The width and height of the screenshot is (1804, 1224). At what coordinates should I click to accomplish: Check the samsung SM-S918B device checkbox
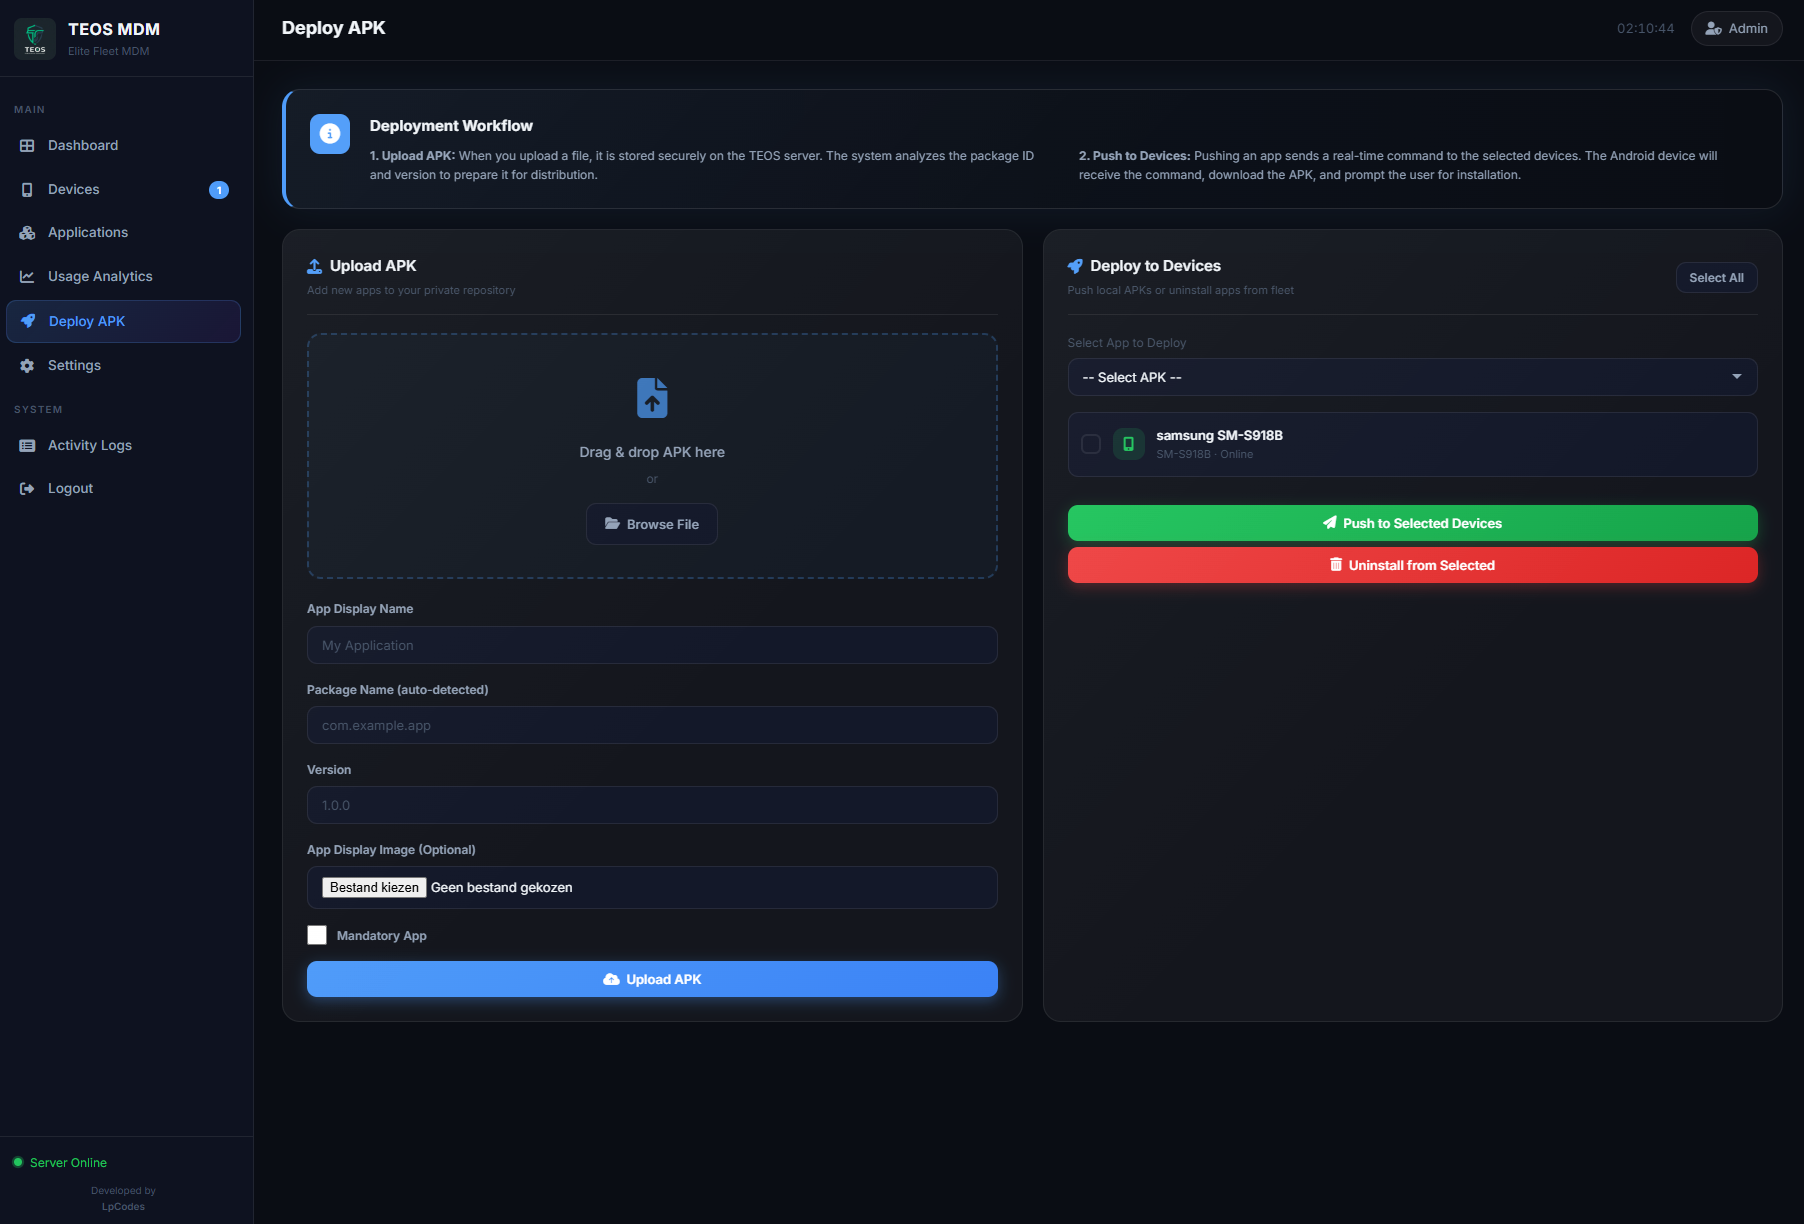point(1091,444)
